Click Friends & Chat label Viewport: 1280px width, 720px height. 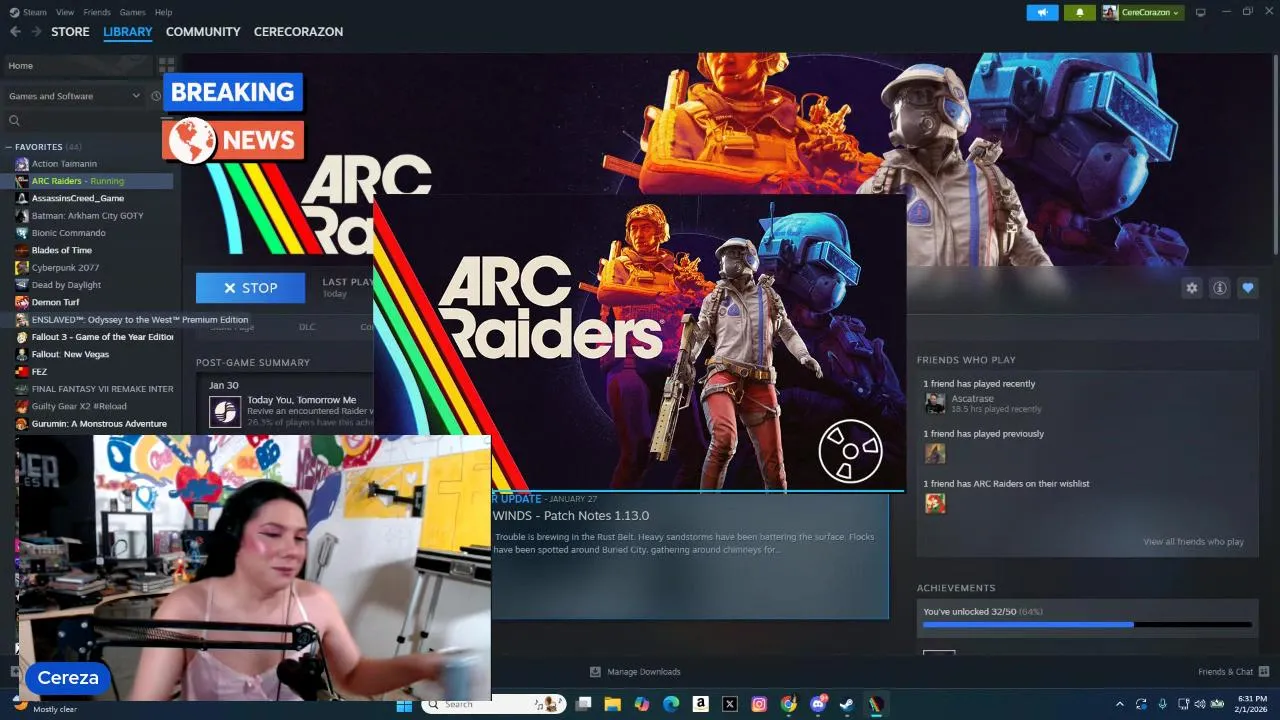[x=1225, y=672]
